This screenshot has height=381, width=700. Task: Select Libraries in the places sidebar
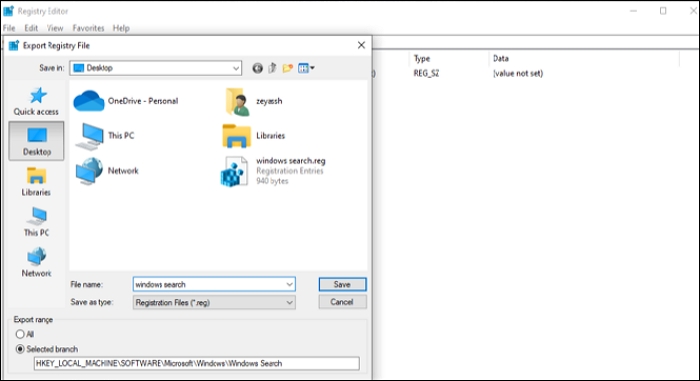point(36,181)
